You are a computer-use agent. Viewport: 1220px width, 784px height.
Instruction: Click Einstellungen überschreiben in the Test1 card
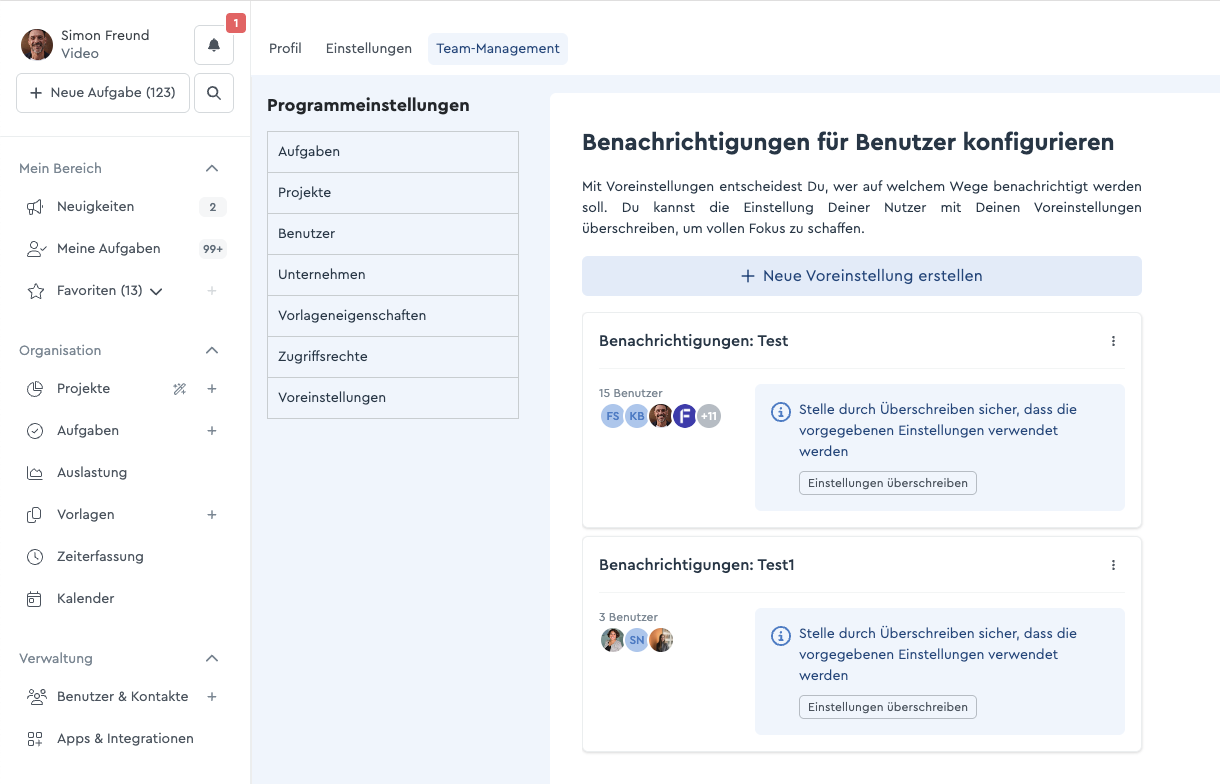tap(888, 707)
